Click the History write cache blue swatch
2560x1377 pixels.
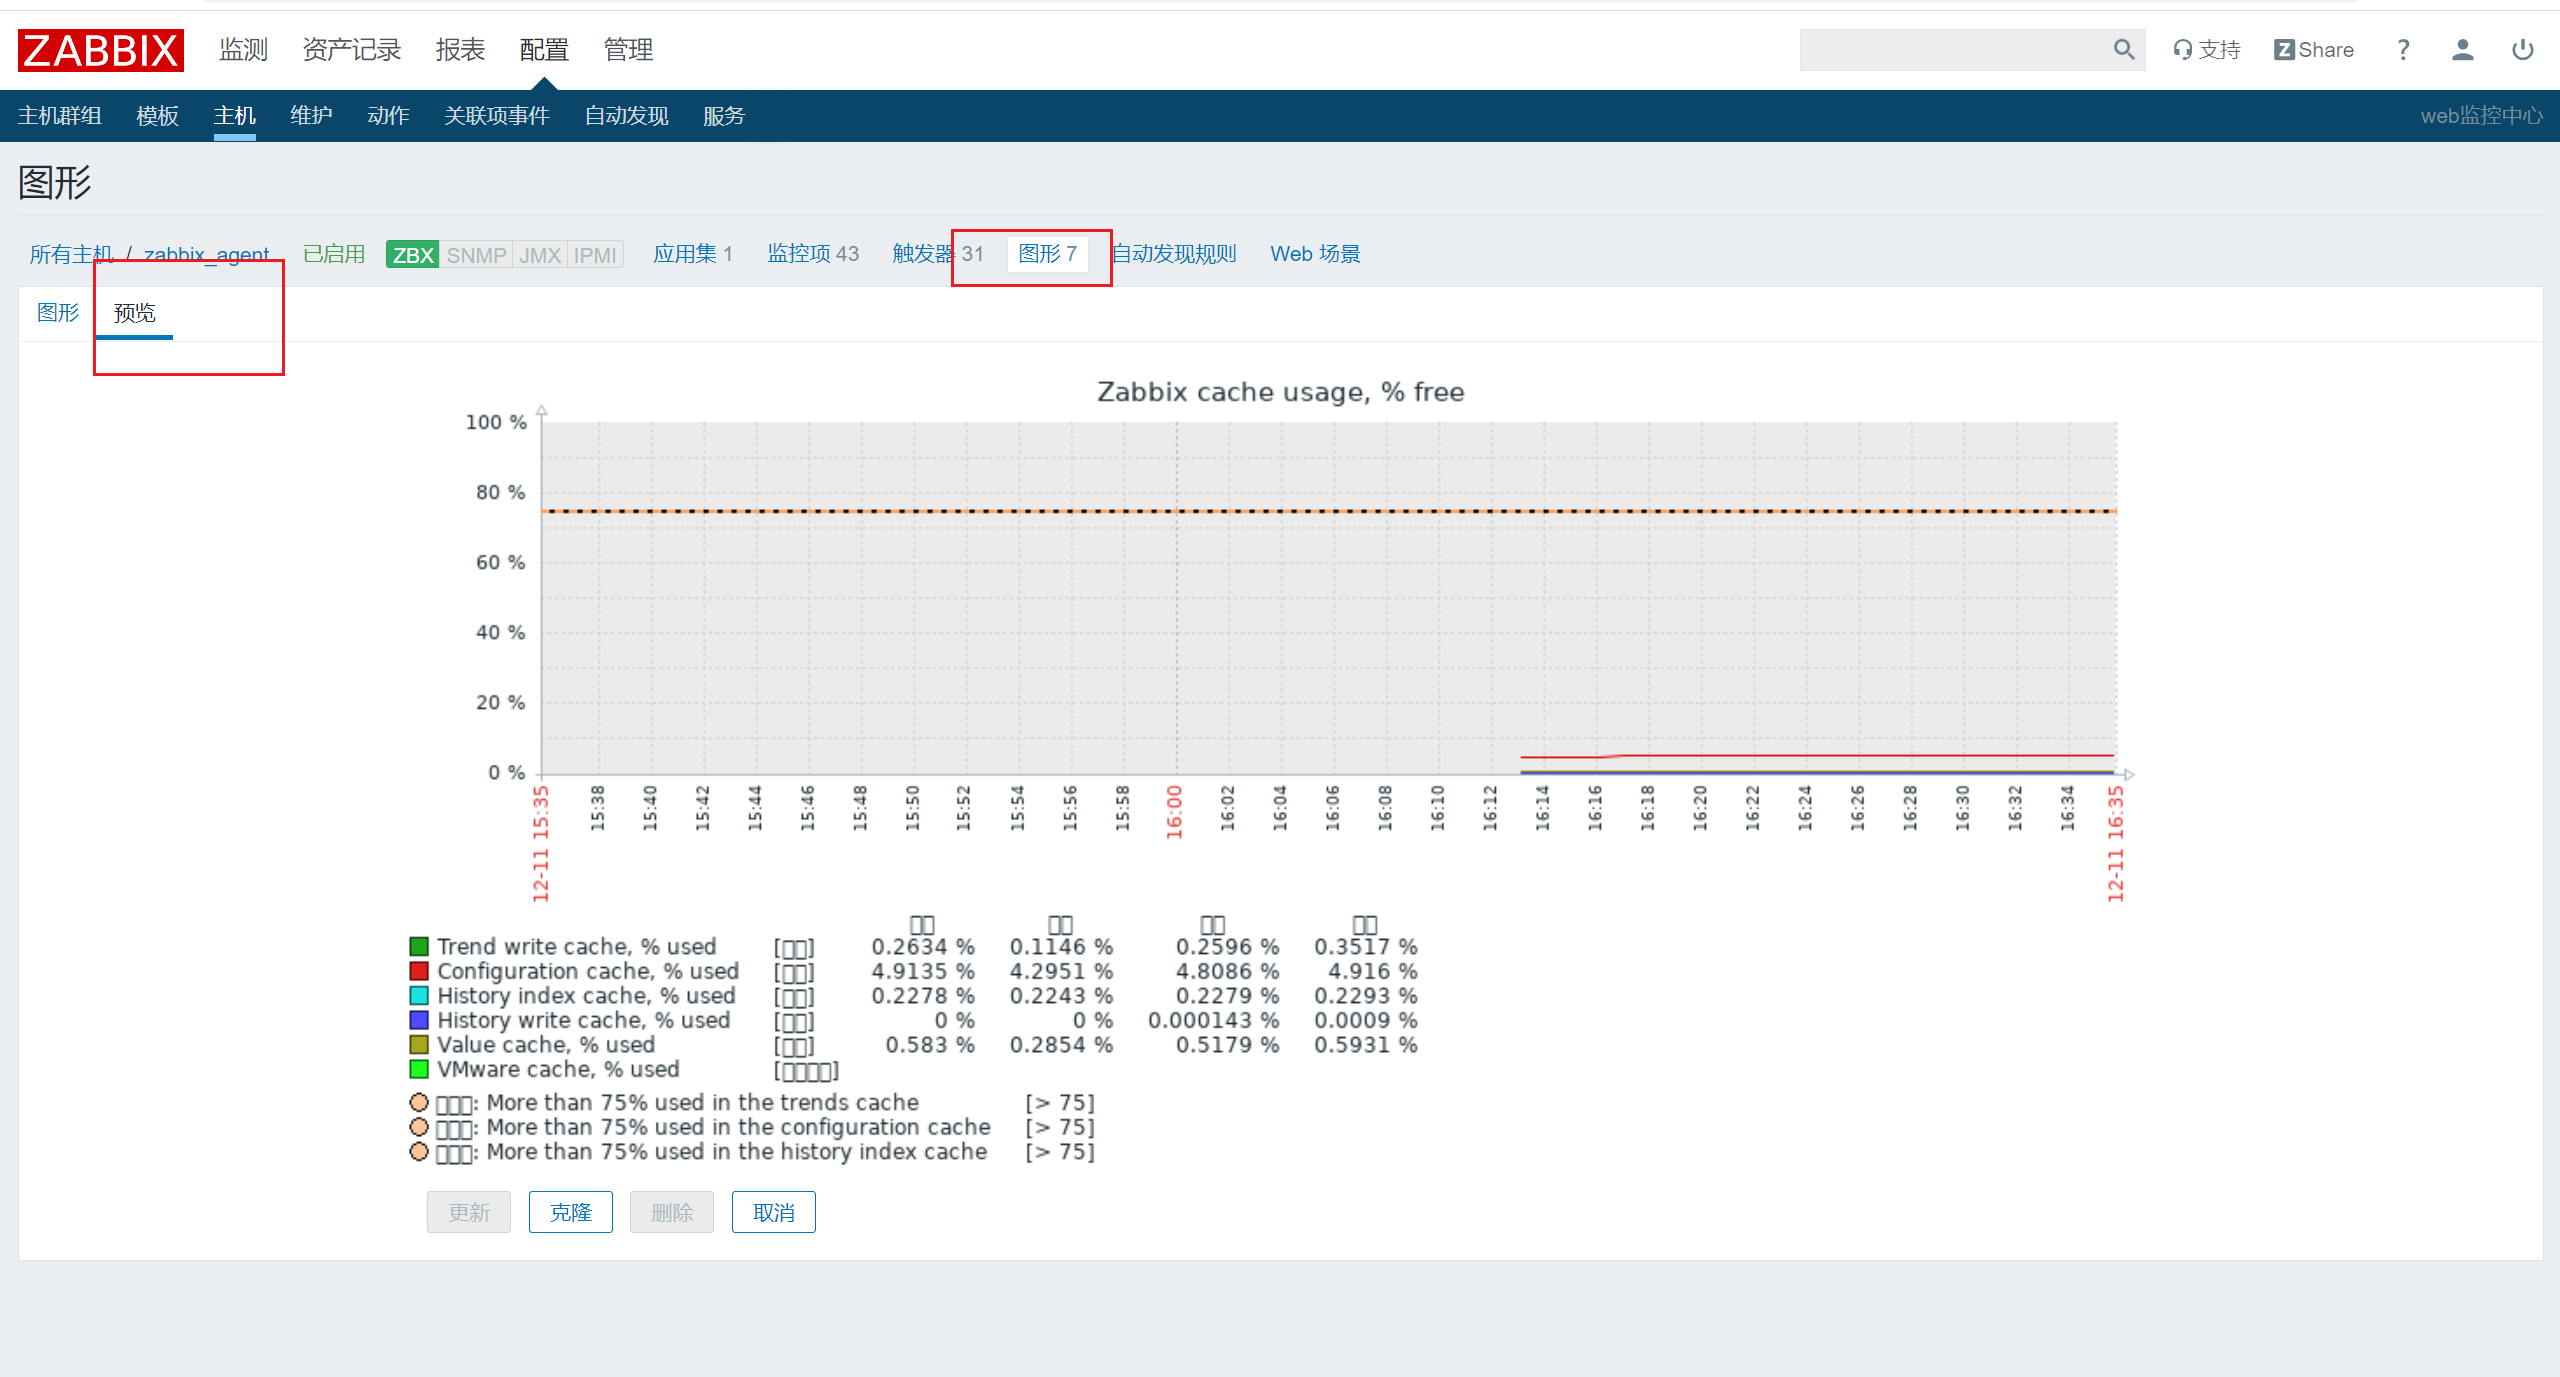tap(419, 1020)
